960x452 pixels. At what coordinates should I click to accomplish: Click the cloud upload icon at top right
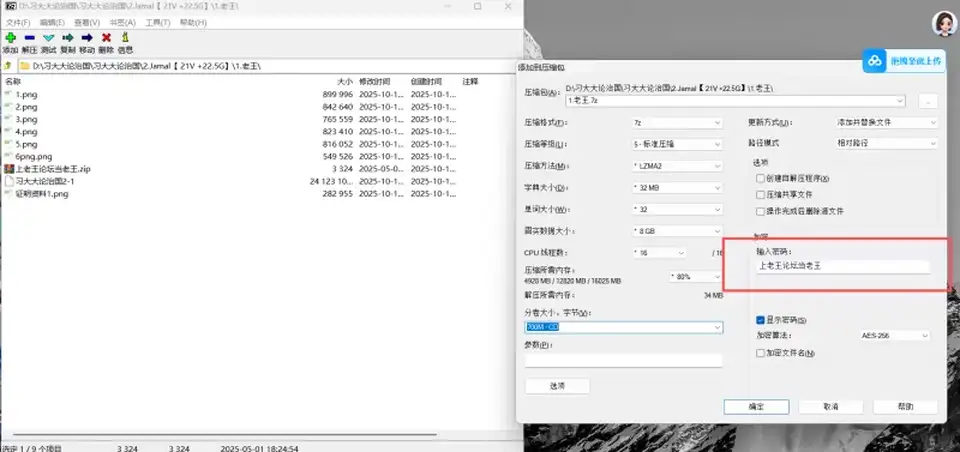876,61
